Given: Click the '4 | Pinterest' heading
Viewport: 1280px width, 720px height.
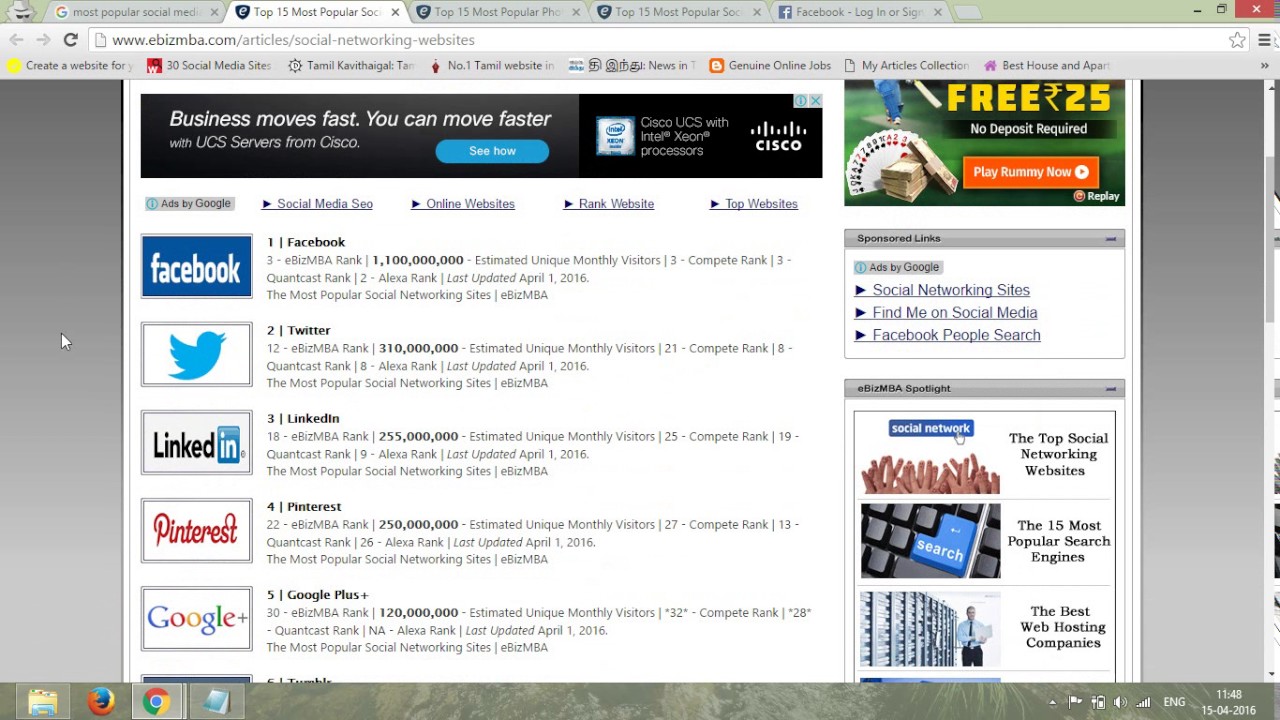Looking at the screenshot, I should pyautogui.click(x=304, y=506).
